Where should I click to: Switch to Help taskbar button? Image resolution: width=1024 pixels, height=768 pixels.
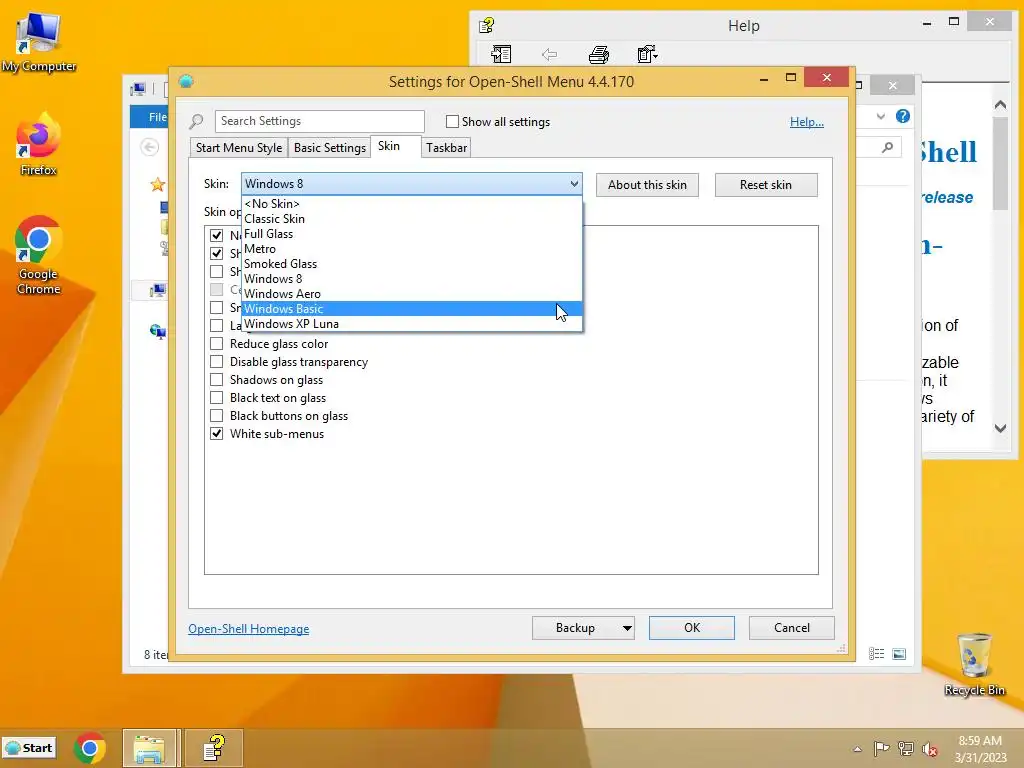click(214, 748)
